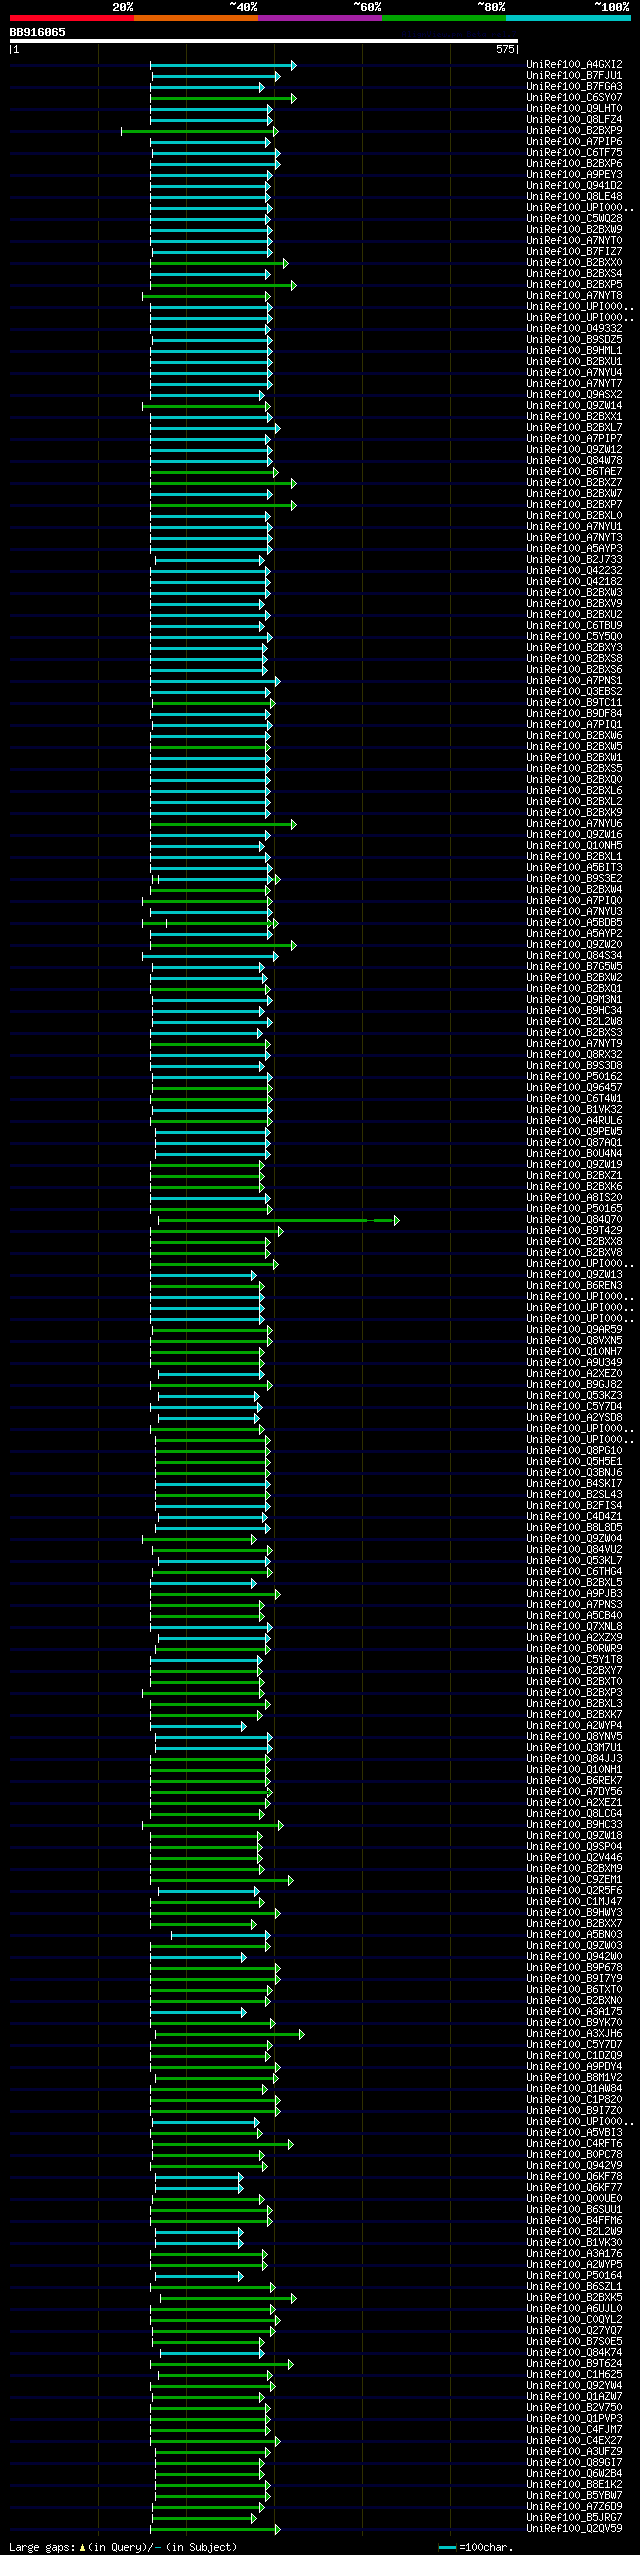Screen dimensions: 640x2555
Task: Click the orange ~40% identity legend bar
Action: (196, 18)
